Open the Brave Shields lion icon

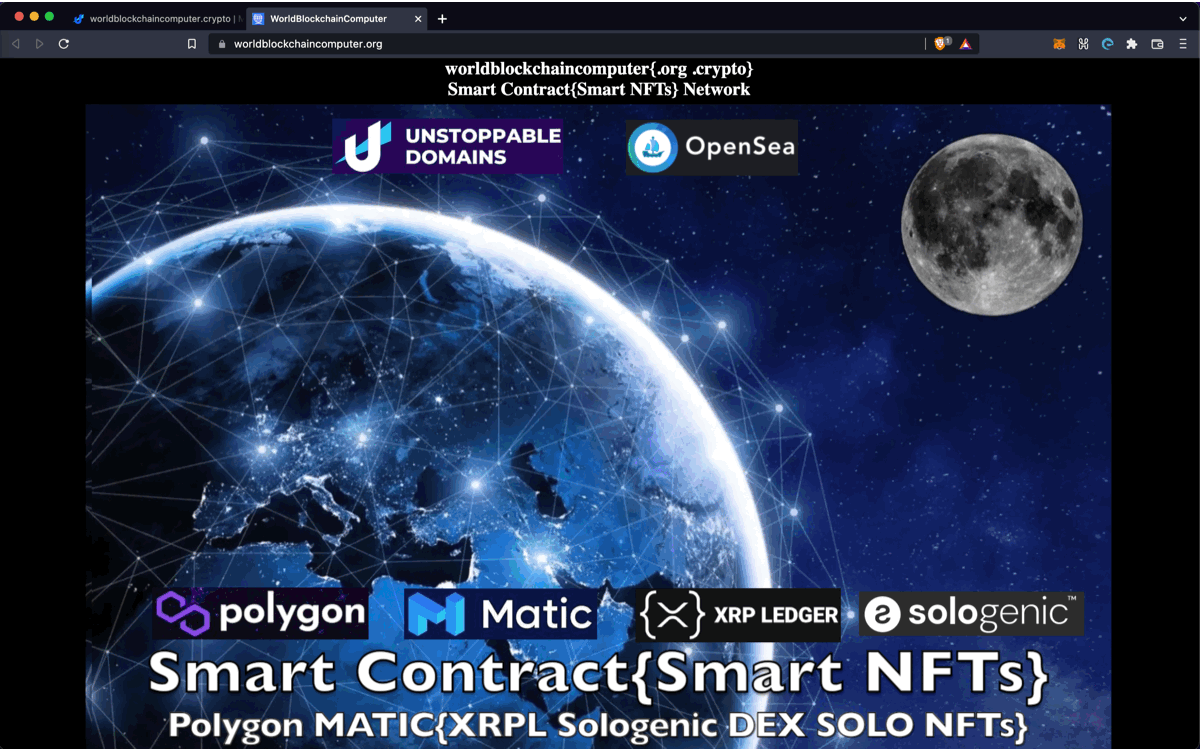click(941, 44)
